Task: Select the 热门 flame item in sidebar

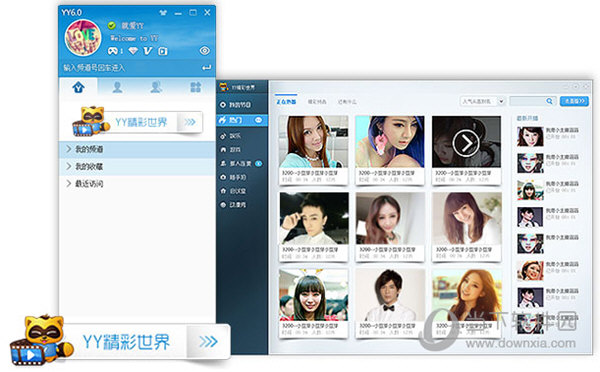Action: point(242,120)
